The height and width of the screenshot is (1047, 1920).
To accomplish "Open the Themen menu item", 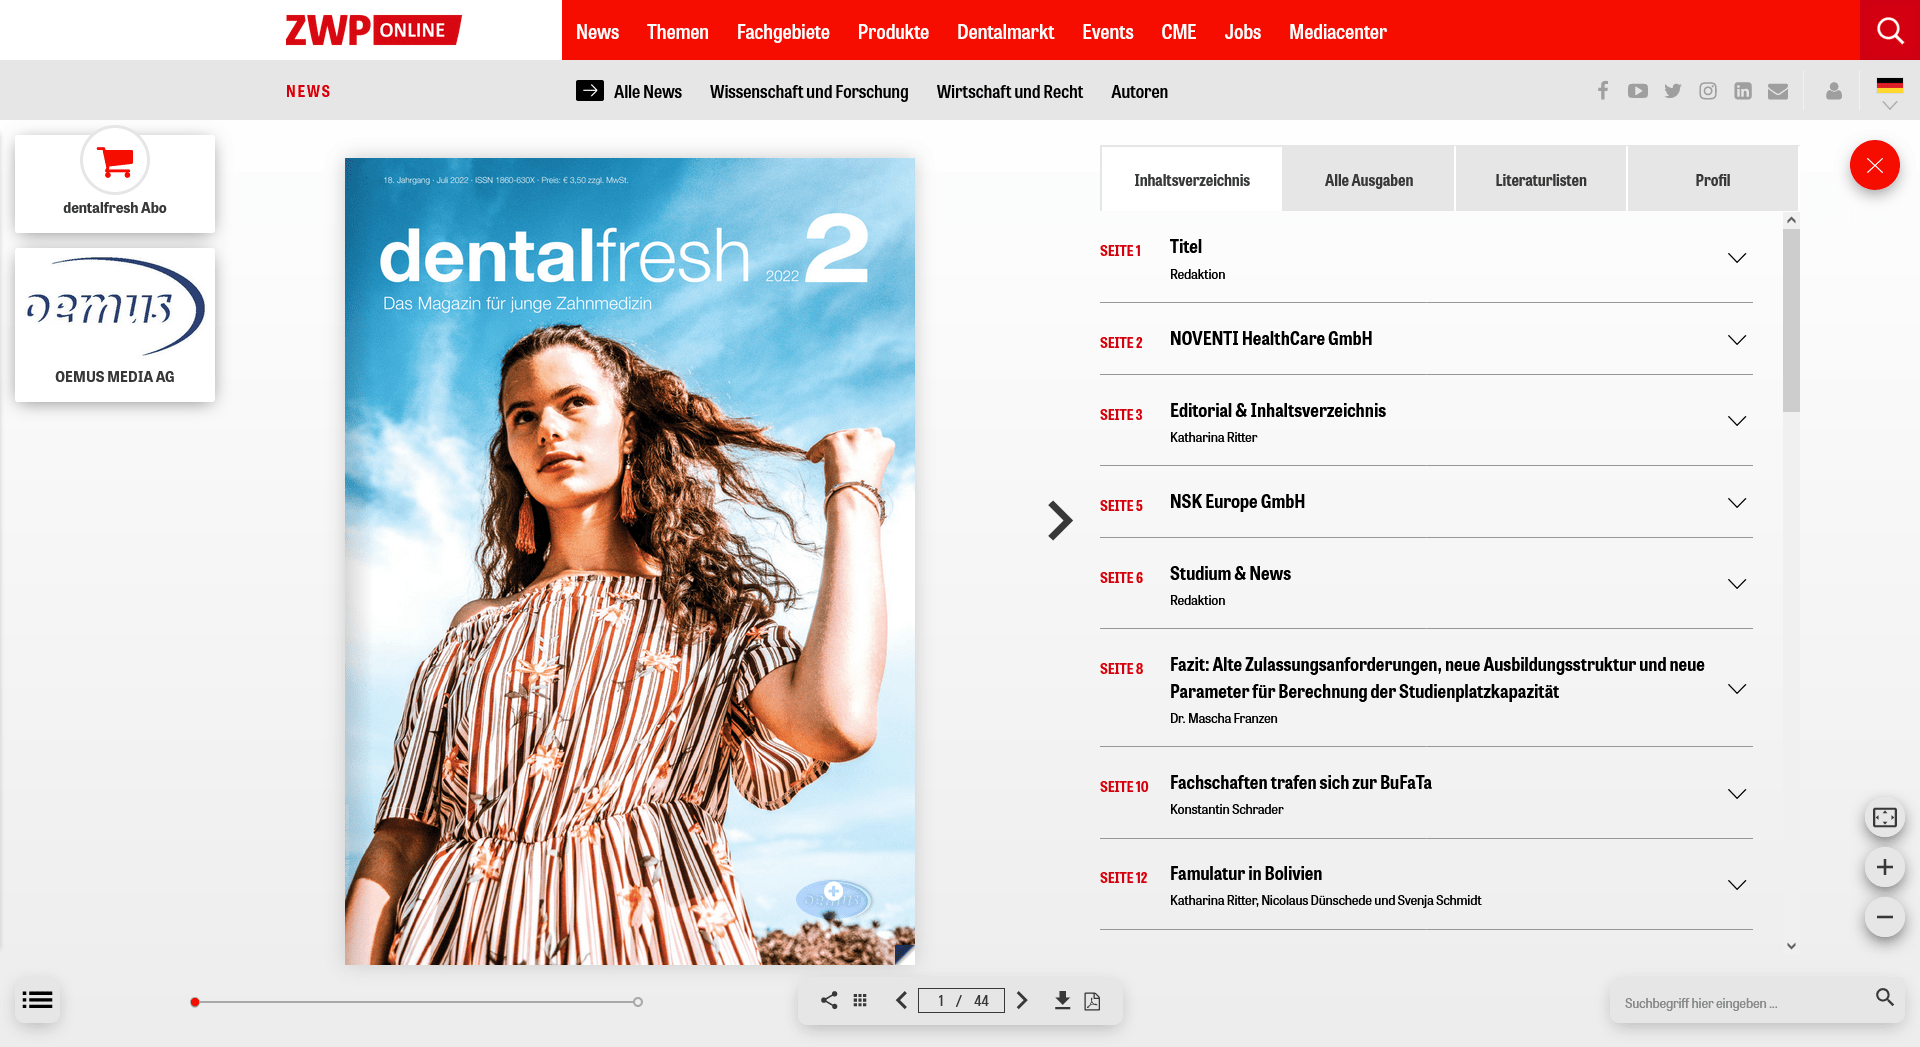I will pos(677,32).
